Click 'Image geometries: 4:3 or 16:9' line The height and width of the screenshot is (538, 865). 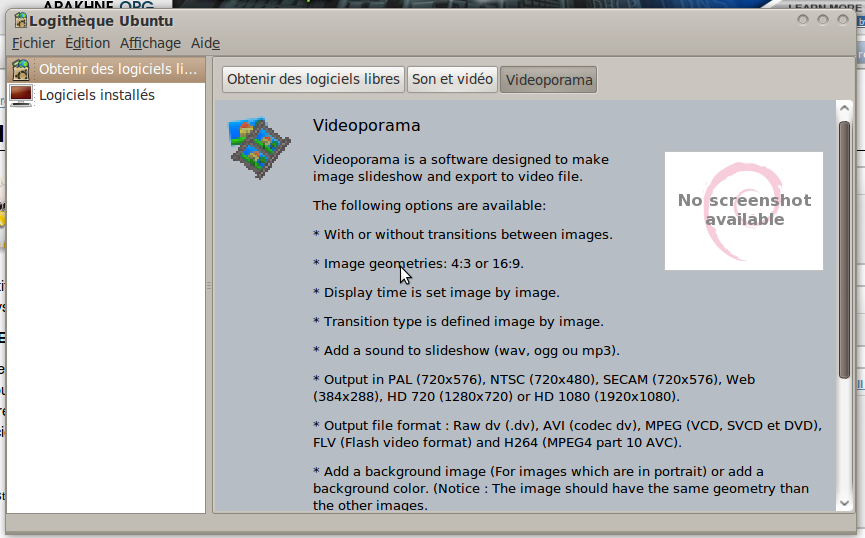pos(418,264)
